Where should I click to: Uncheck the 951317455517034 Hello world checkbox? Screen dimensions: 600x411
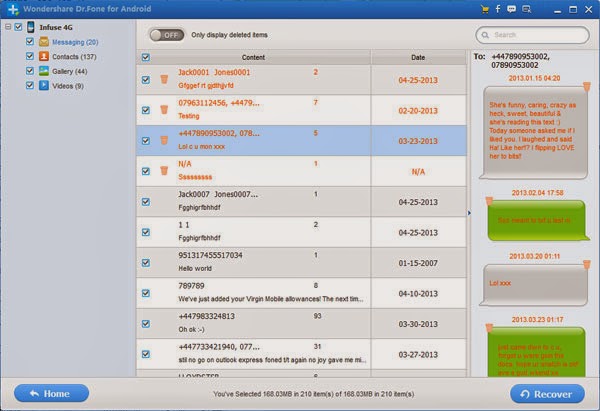146,263
